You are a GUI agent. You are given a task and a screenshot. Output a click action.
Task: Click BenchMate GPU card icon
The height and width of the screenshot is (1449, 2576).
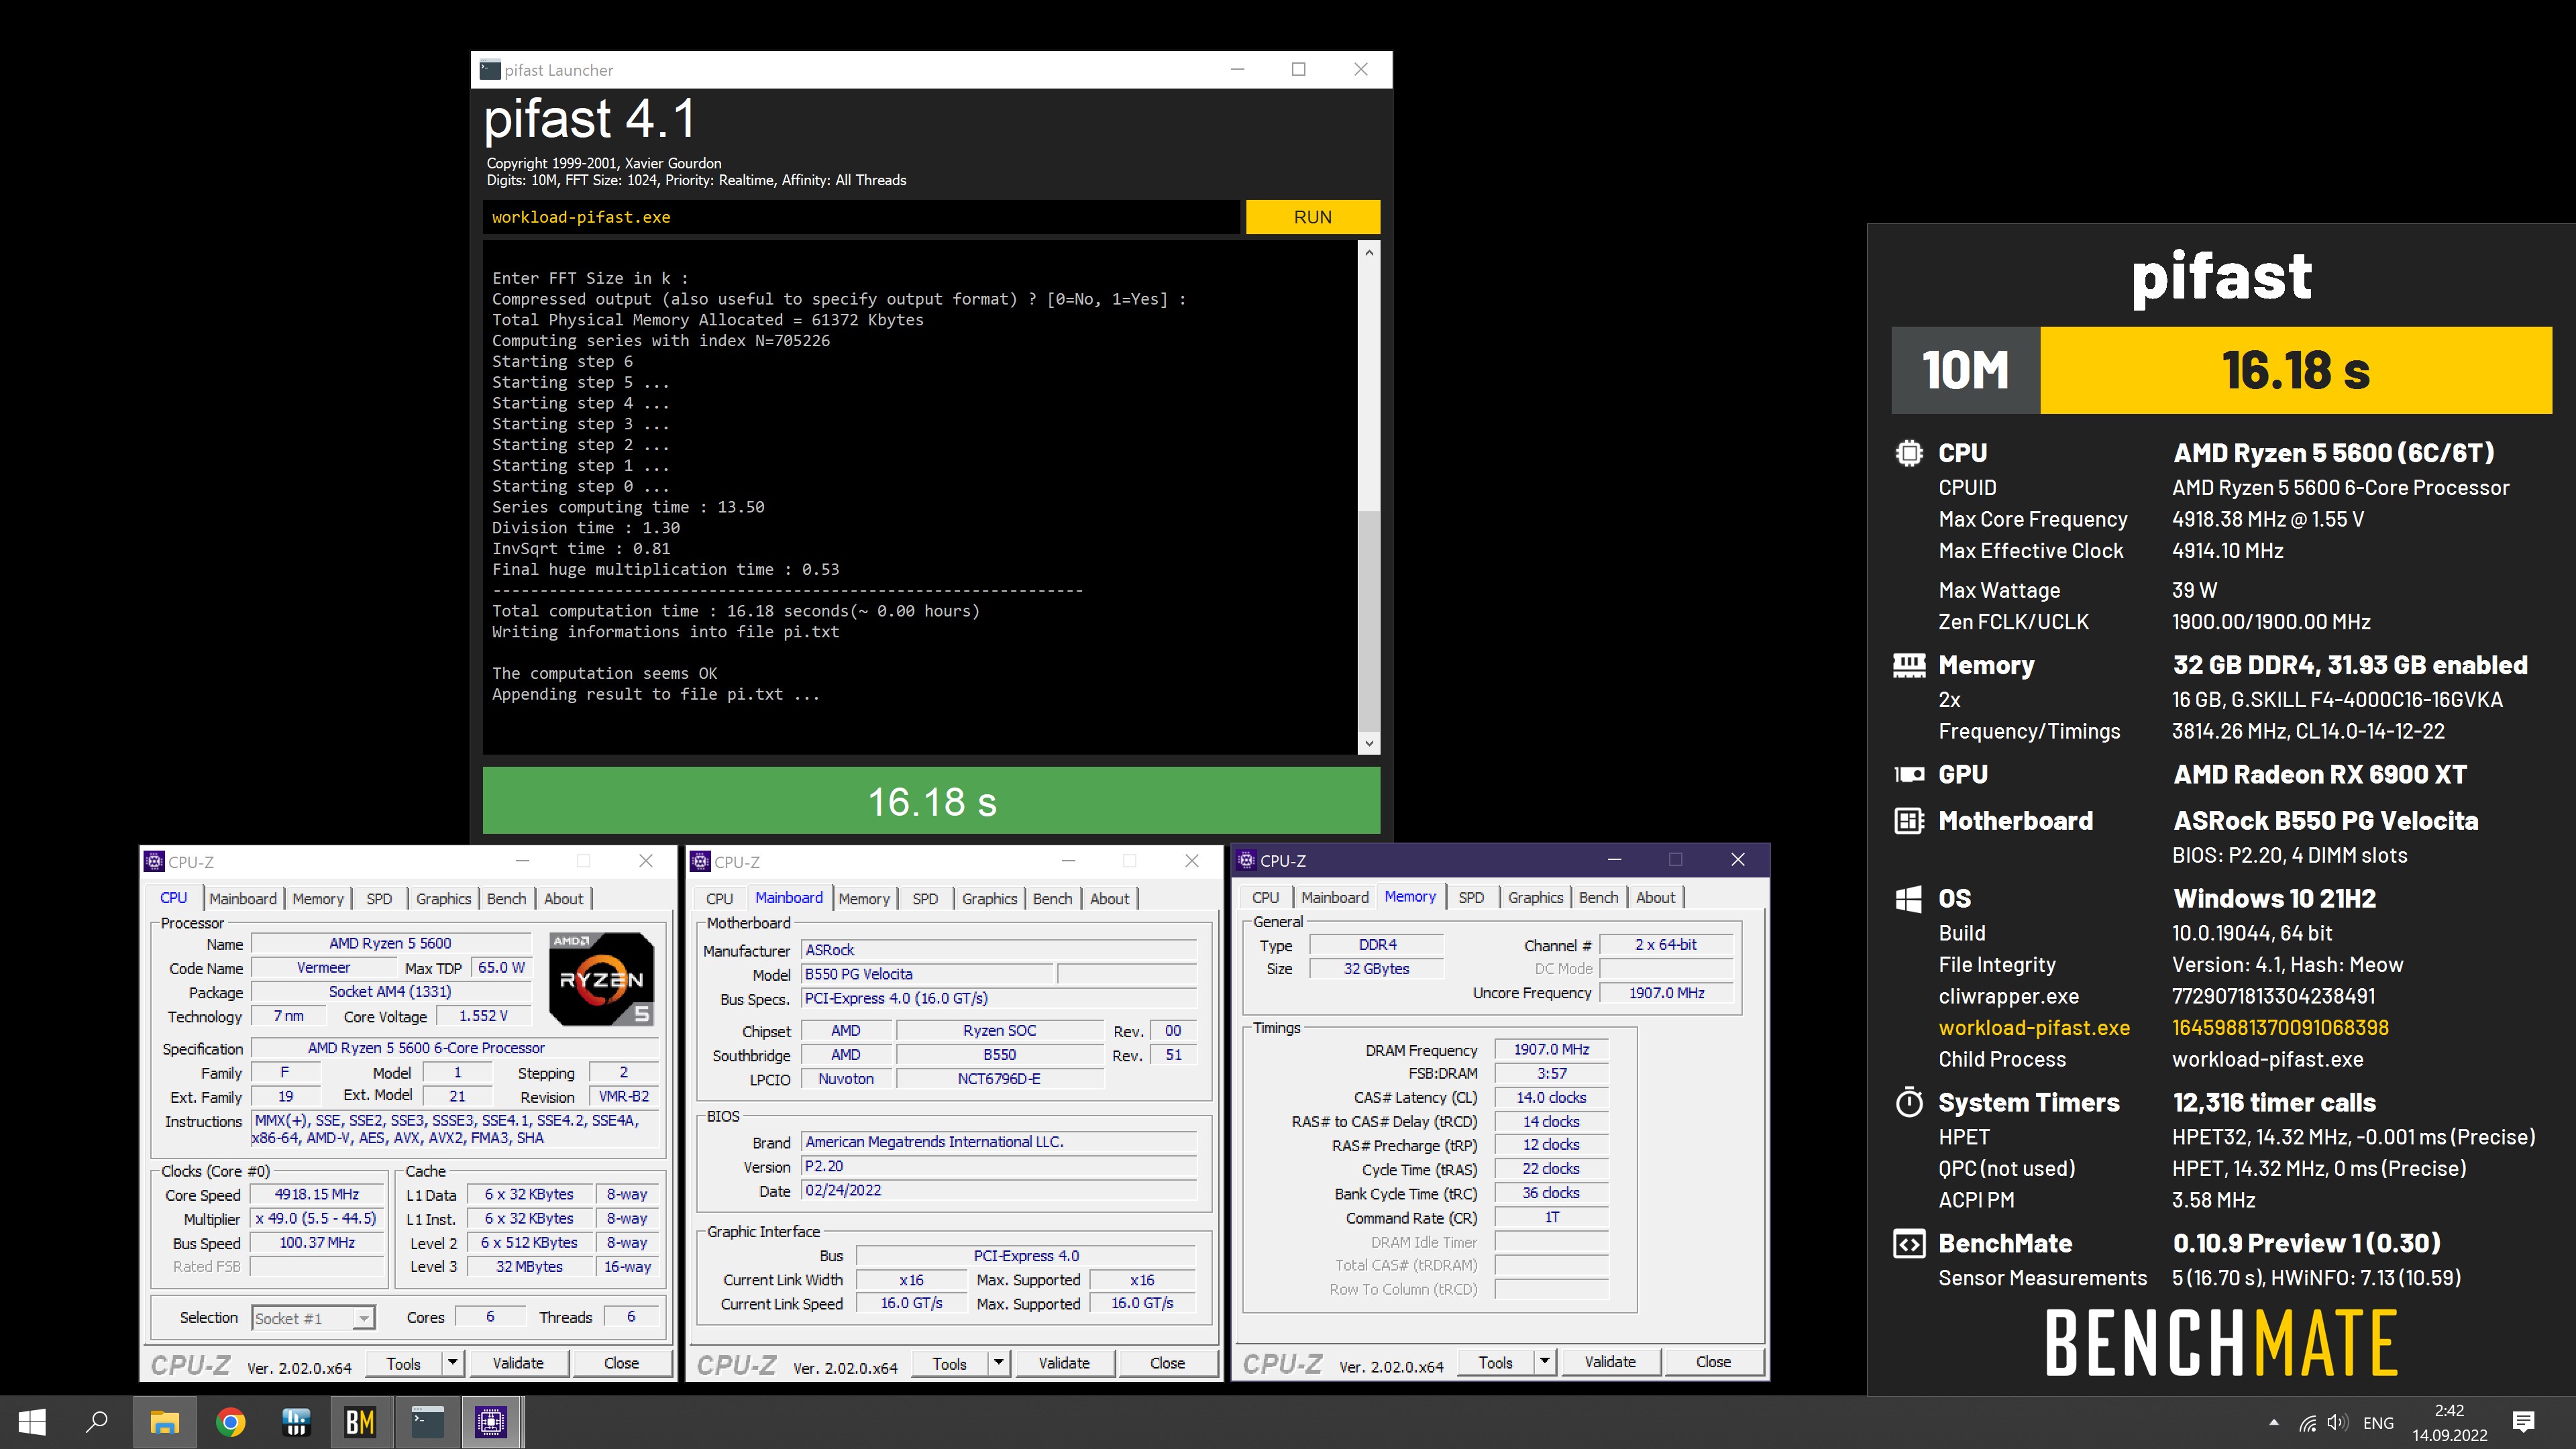1909,774
